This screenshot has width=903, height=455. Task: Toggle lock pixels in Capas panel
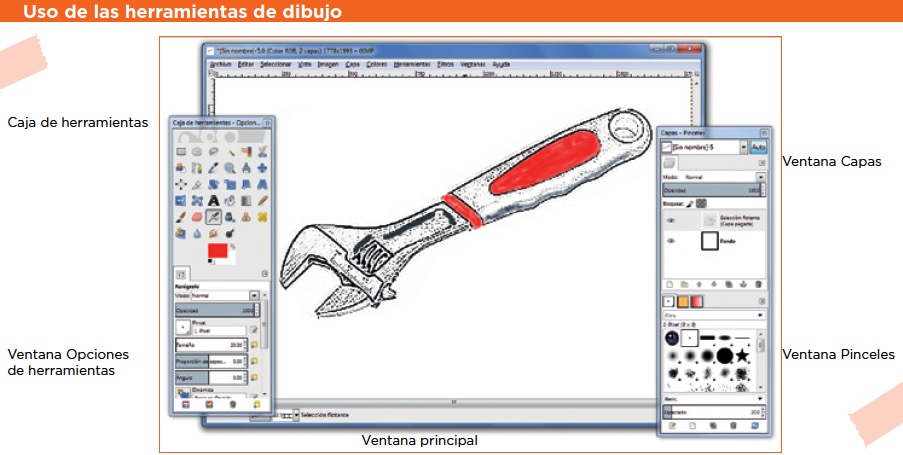pyautogui.click(x=690, y=203)
